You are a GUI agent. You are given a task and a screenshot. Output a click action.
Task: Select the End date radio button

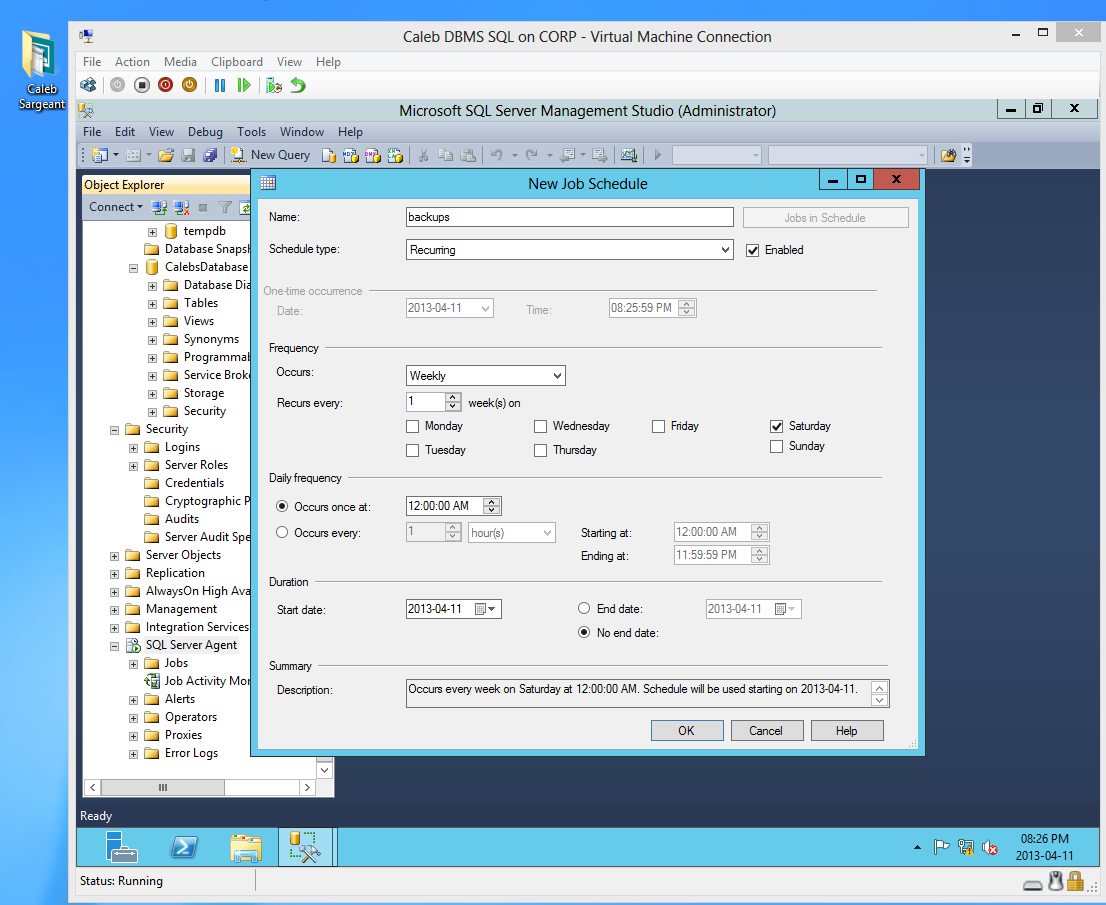tap(584, 608)
